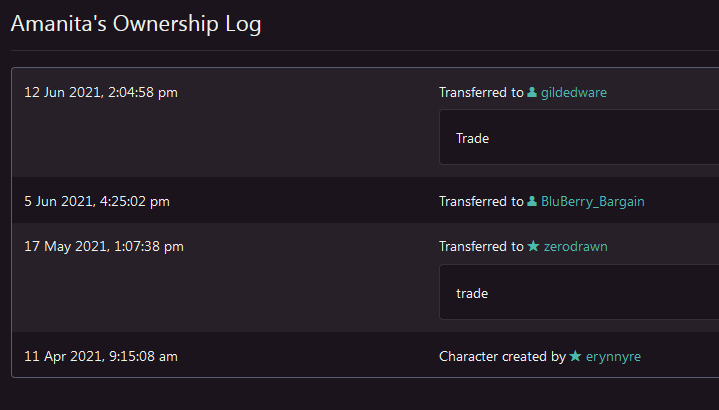The height and width of the screenshot is (410, 719).
Task: Click the star icon beside zerodrawn
Action: click(x=533, y=246)
